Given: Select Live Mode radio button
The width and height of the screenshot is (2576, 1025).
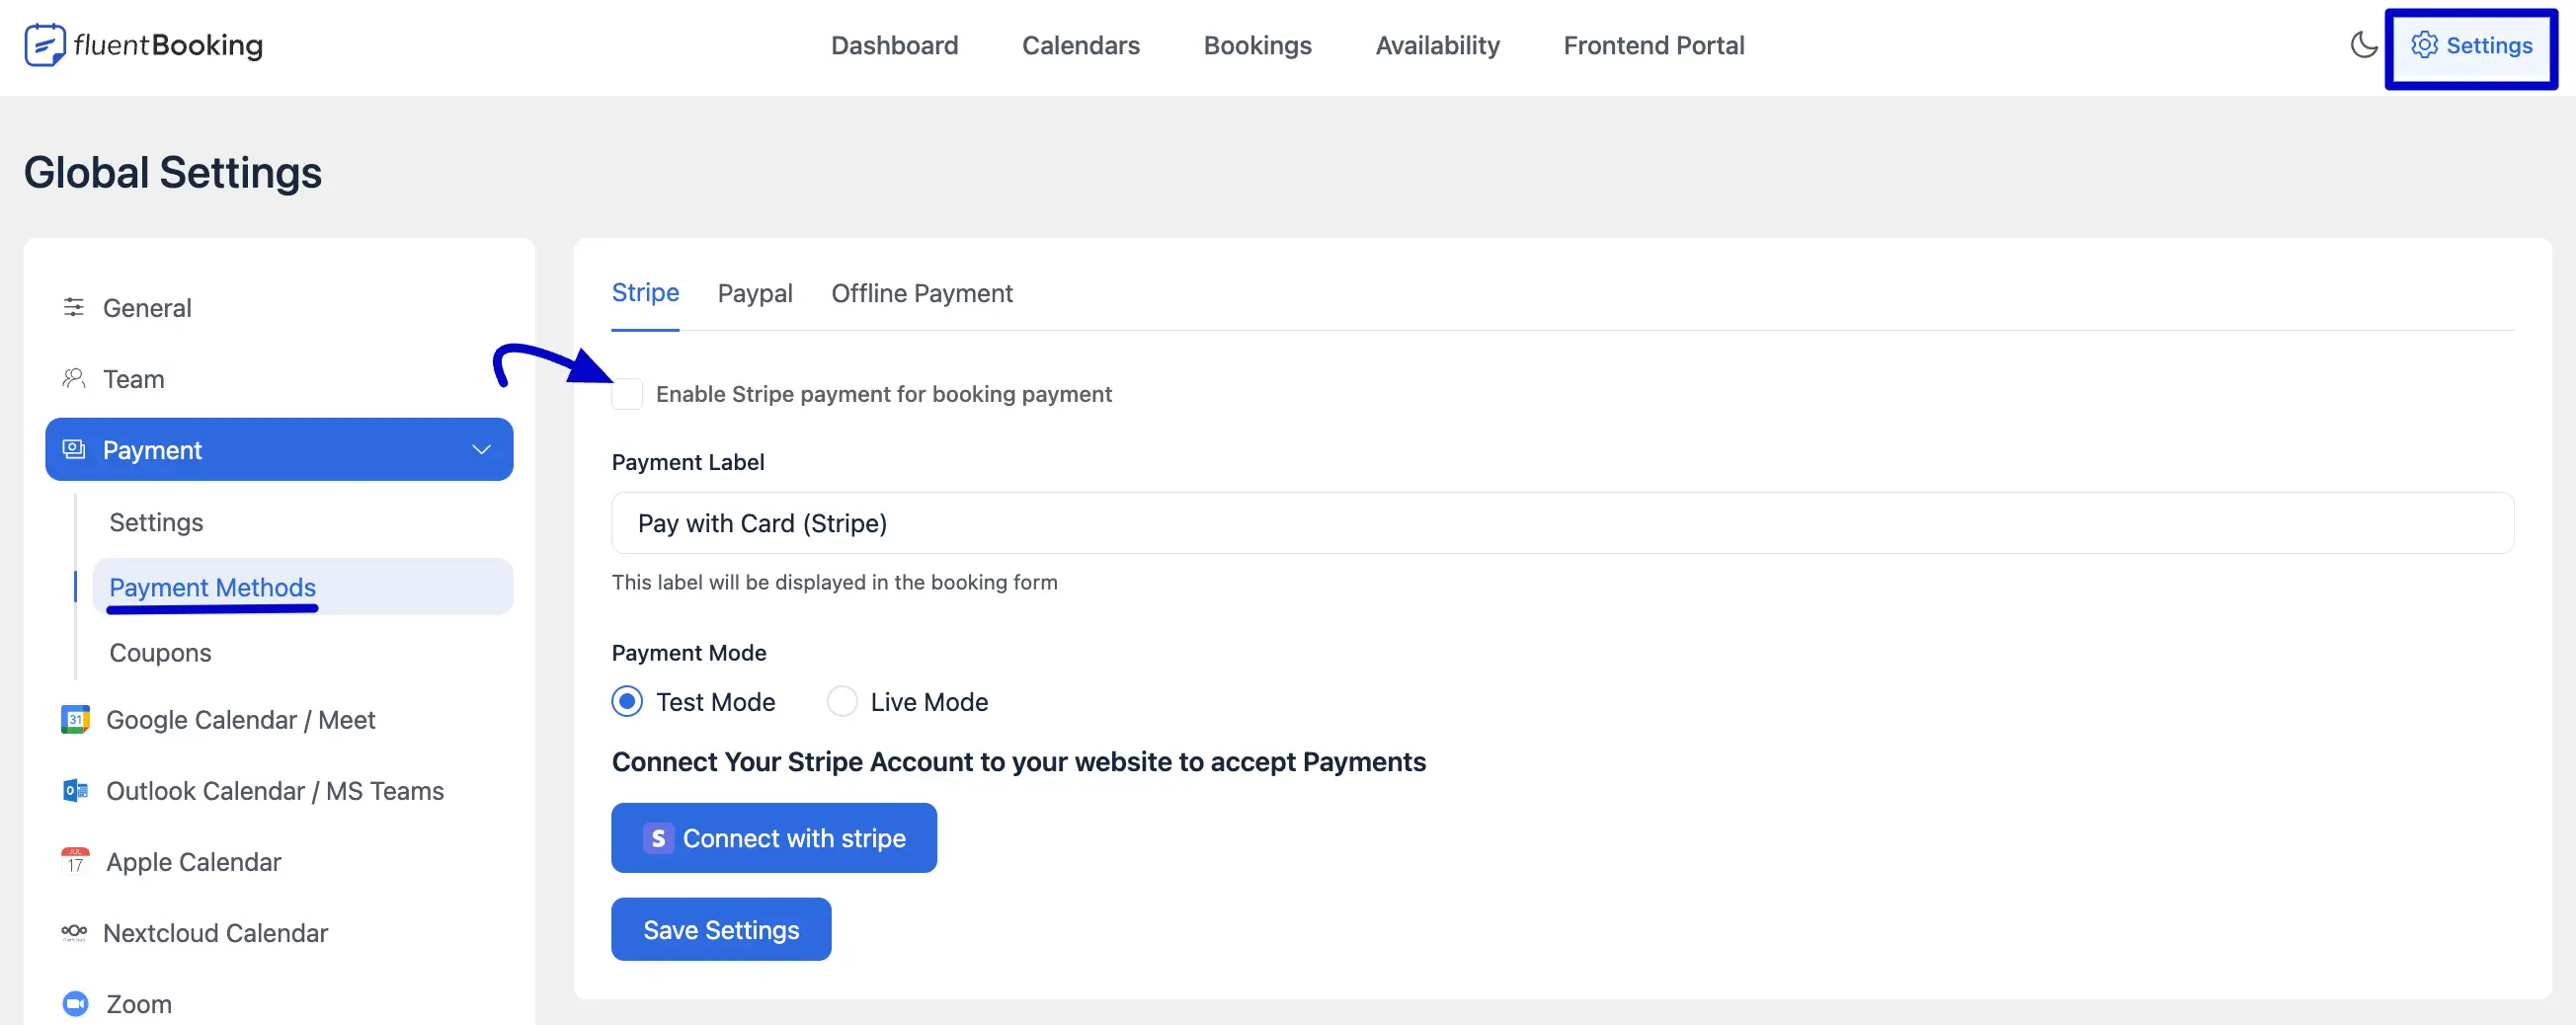Looking at the screenshot, I should coord(842,702).
